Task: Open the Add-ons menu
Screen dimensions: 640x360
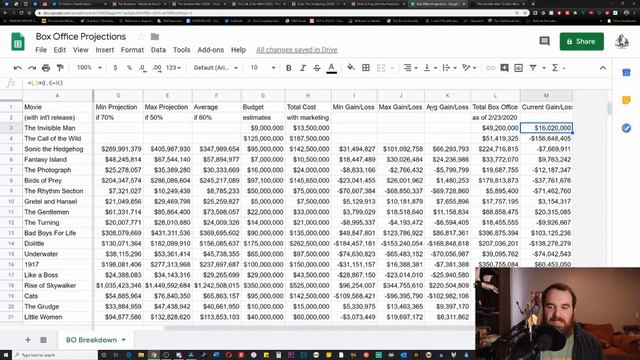Action: coord(211,50)
